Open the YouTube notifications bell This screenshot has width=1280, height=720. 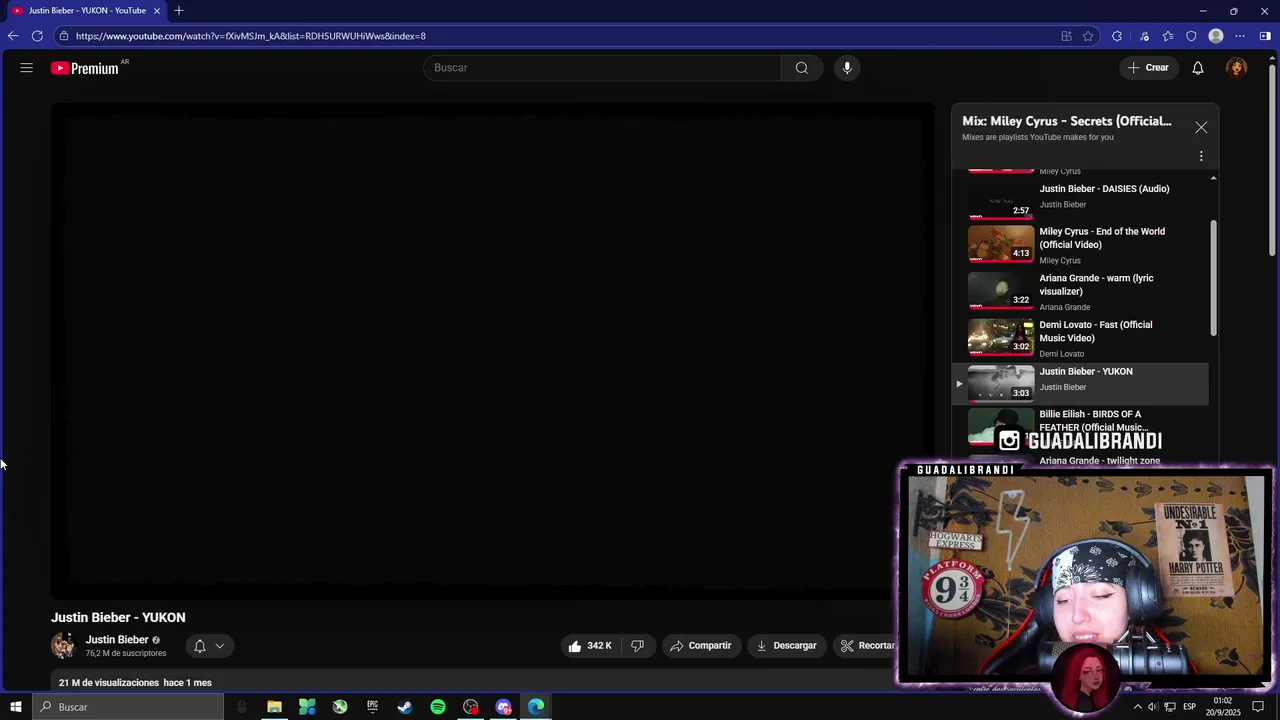point(1198,68)
